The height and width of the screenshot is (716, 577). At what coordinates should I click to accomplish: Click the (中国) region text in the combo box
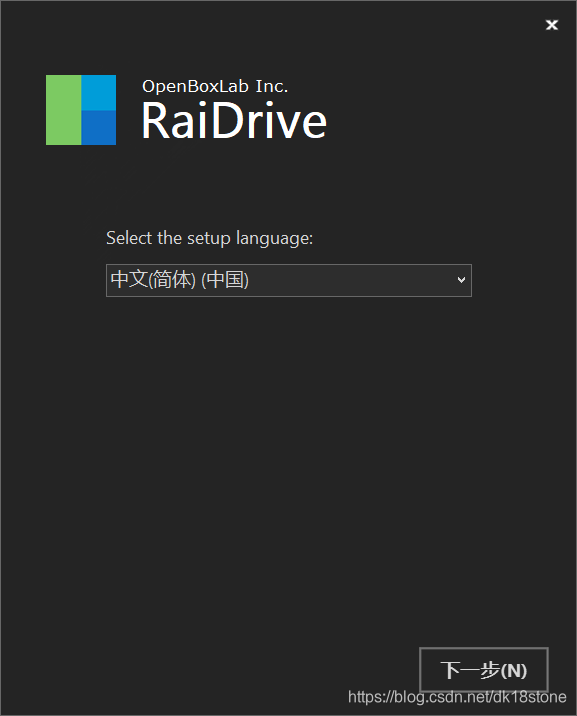(x=225, y=279)
